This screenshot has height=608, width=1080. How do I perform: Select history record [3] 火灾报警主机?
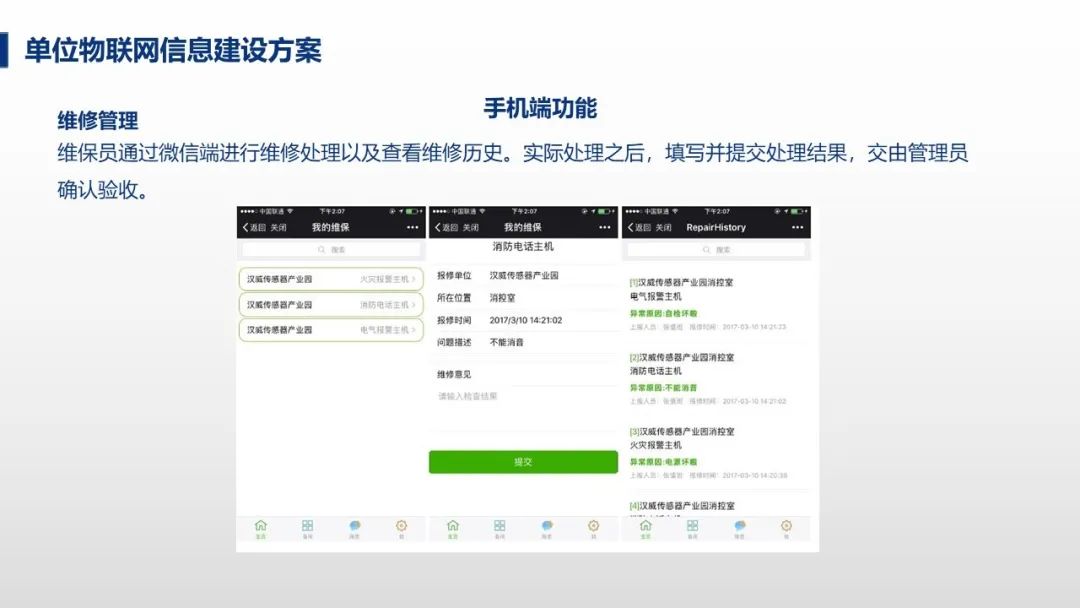point(716,453)
